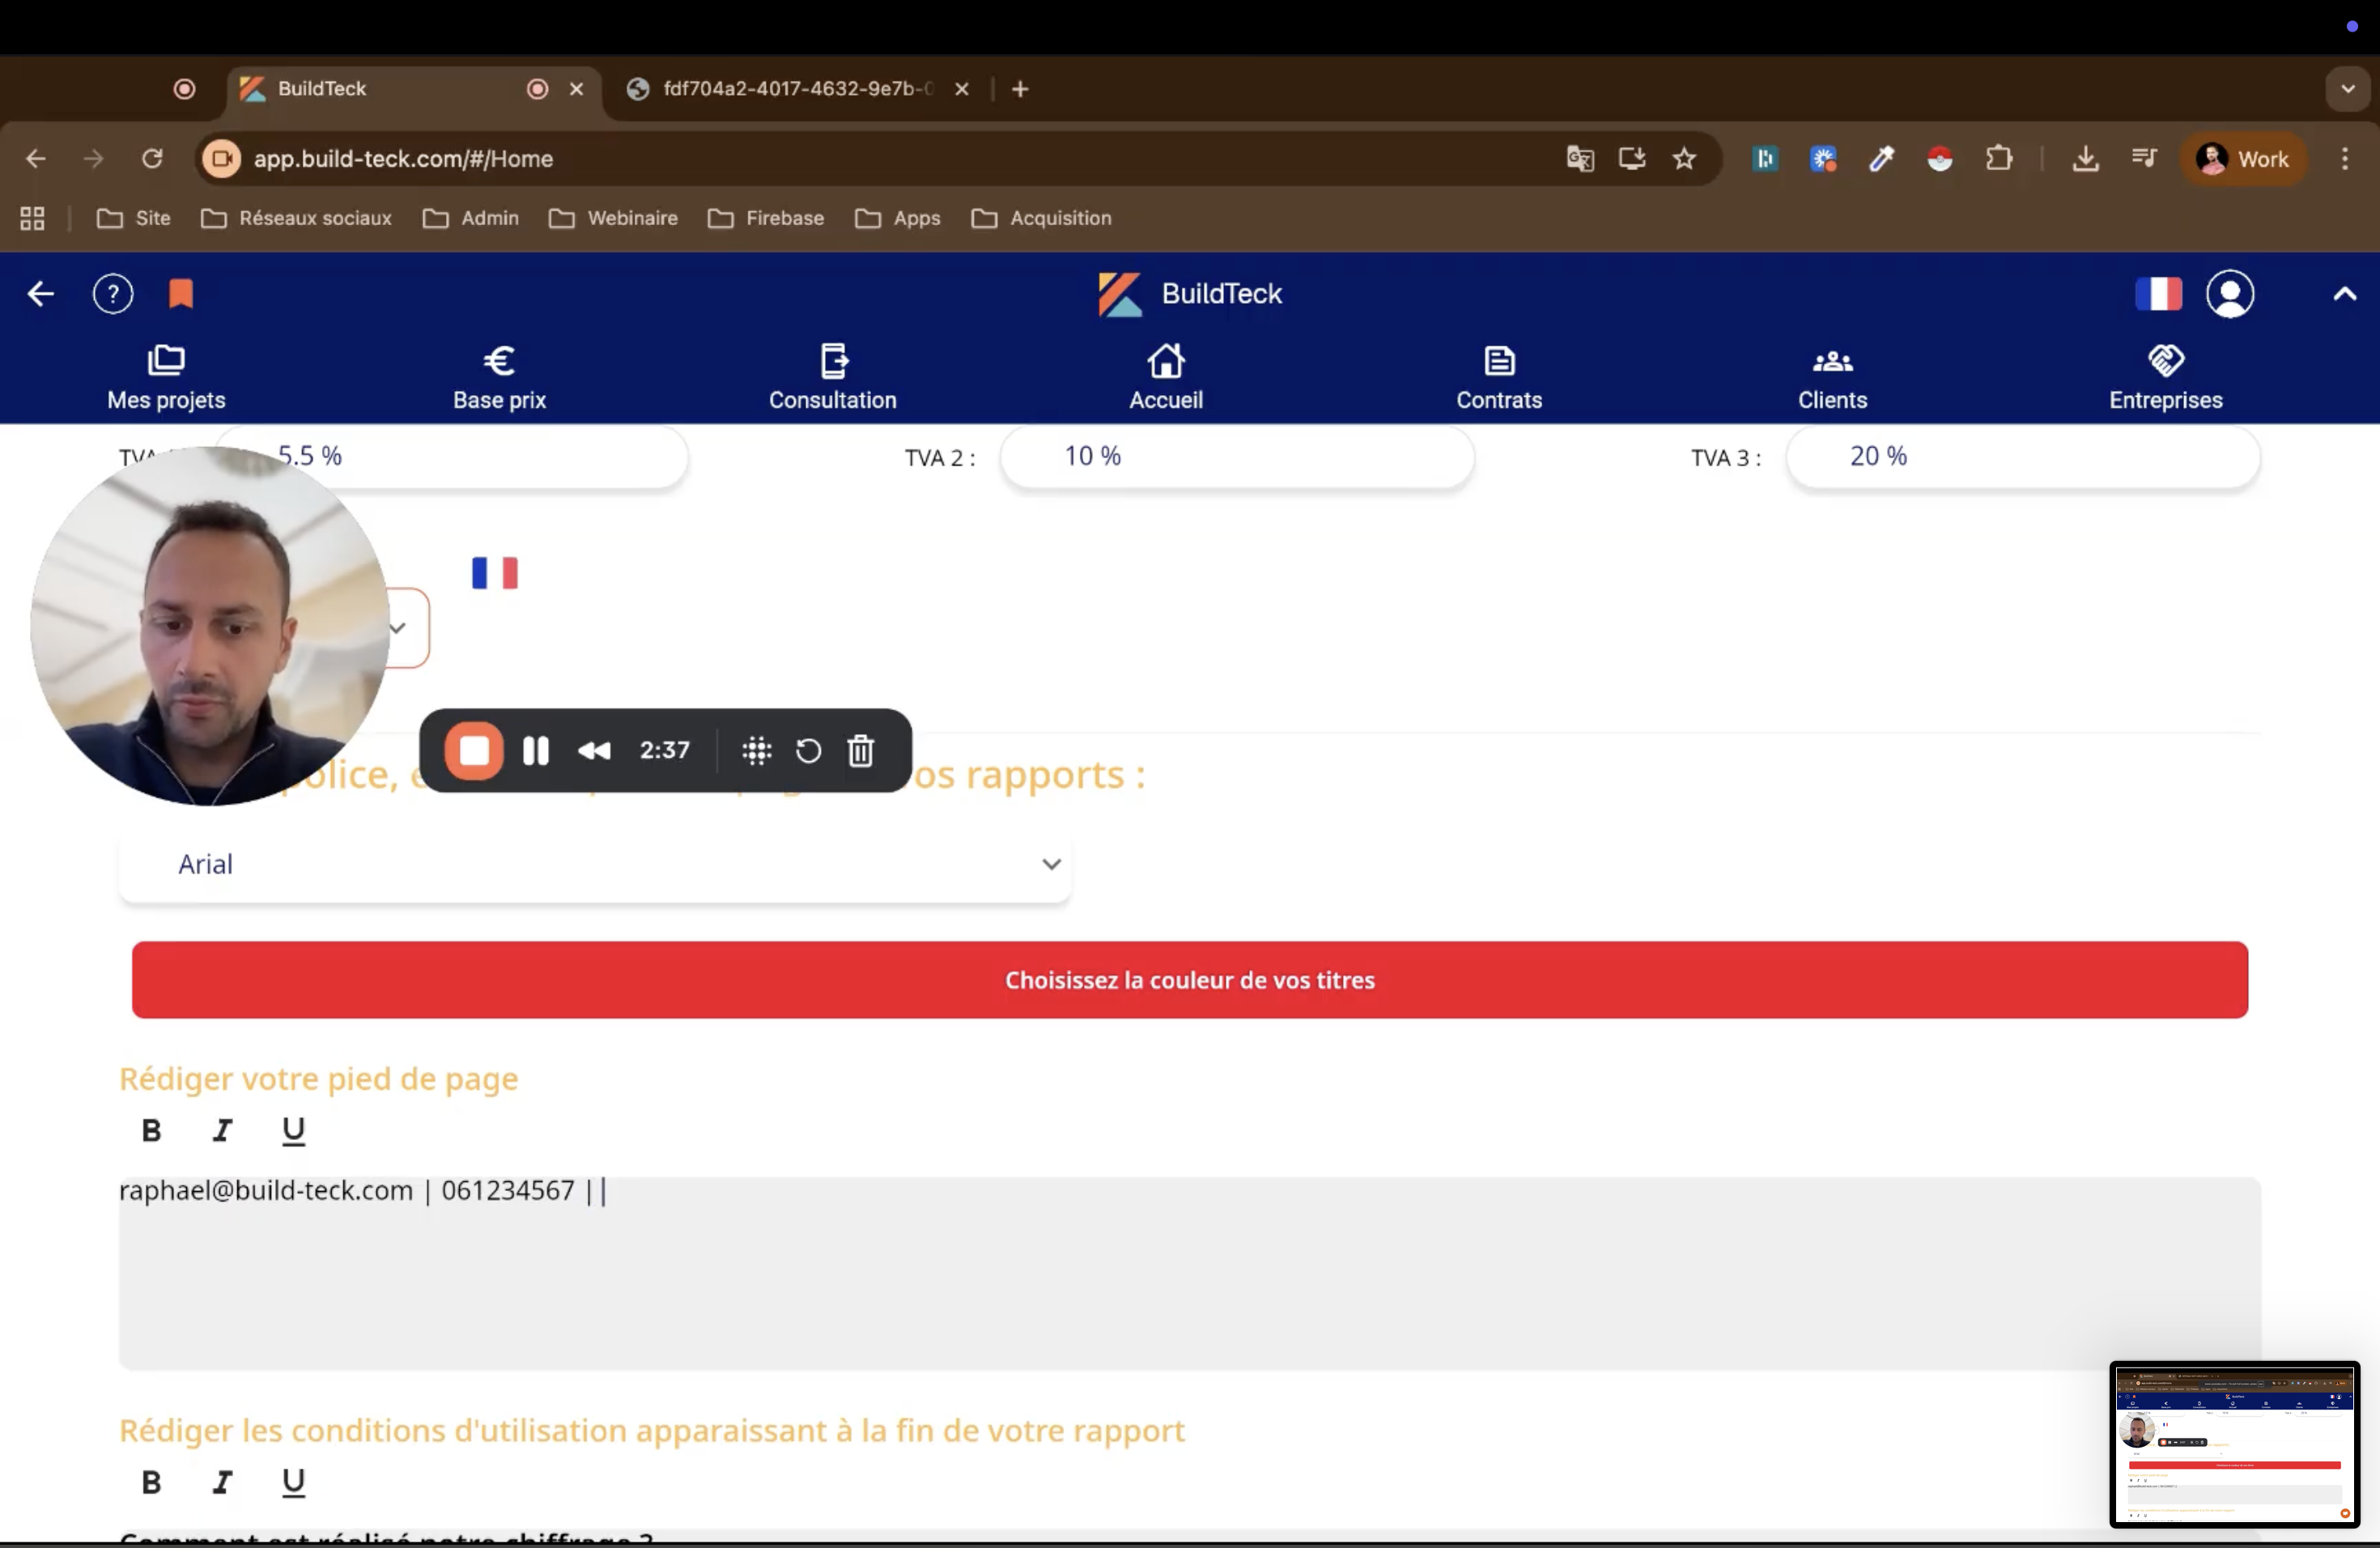Viewport: 2380px width, 1548px height.
Task: Click Choisissez la couleur de vos titres
Action: tap(1190, 980)
